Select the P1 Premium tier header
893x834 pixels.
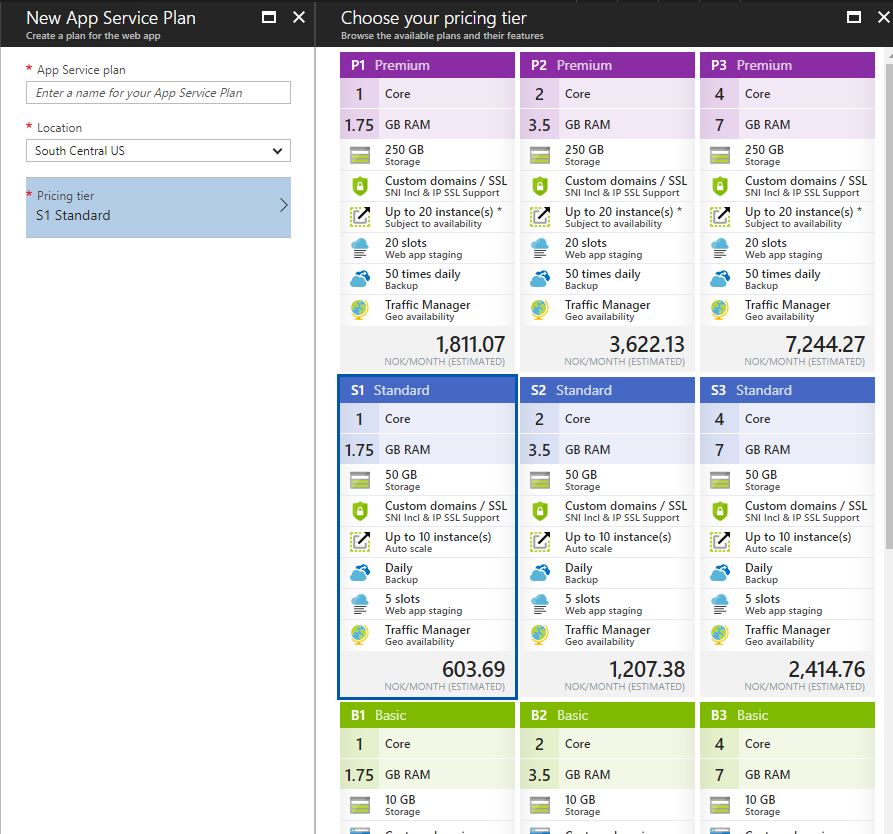click(427, 65)
